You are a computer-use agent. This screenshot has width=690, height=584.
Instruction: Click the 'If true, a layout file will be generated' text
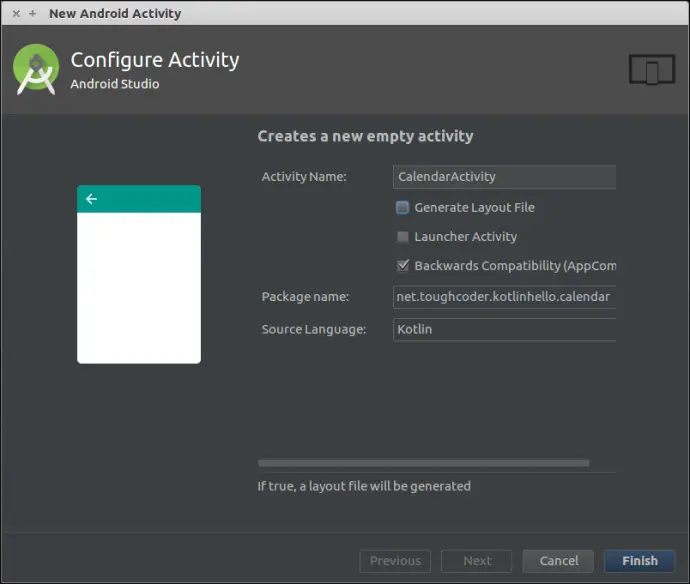pyautogui.click(x=364, y=486)
